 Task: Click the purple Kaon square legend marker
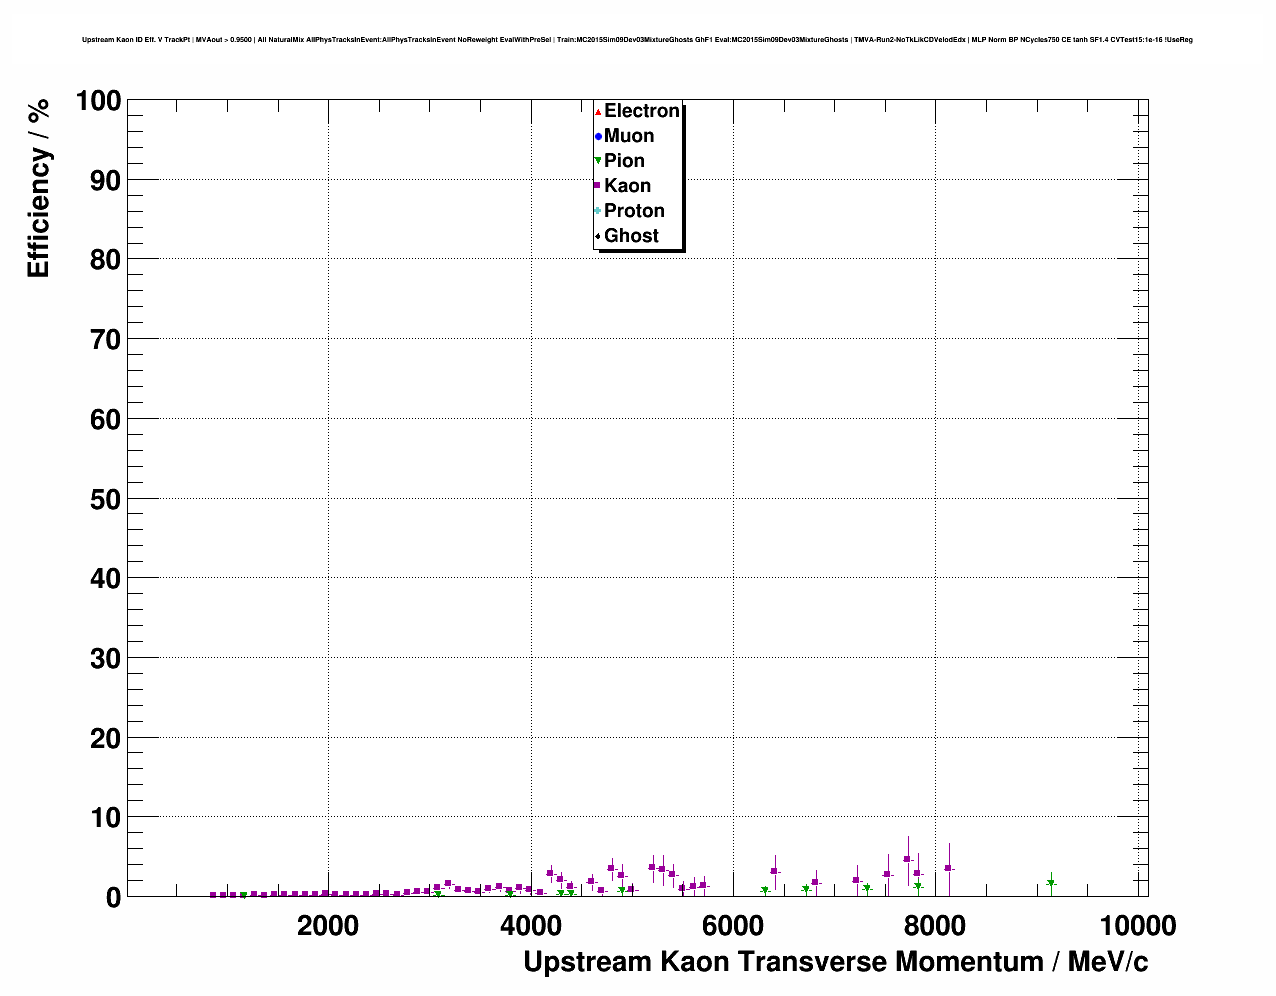(598, 186)
